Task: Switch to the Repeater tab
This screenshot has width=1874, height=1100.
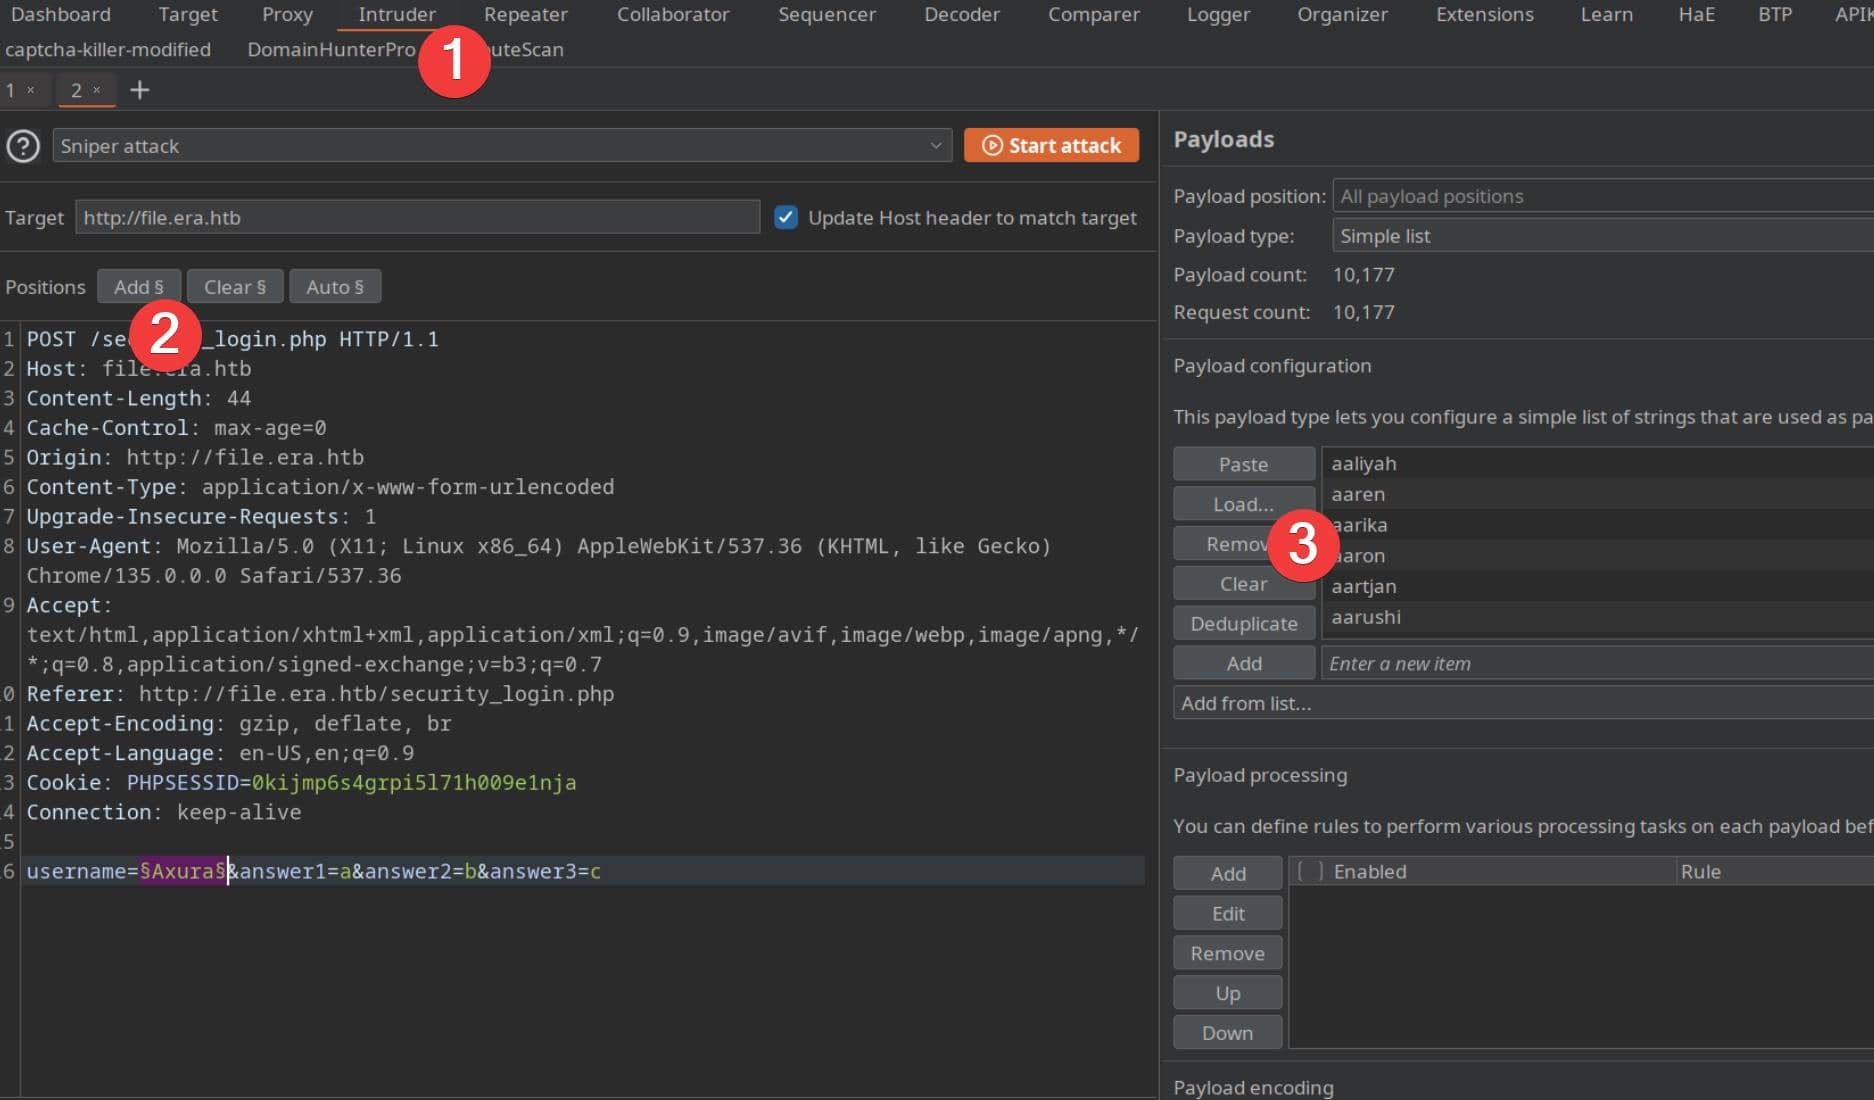Action: [525, 15]
